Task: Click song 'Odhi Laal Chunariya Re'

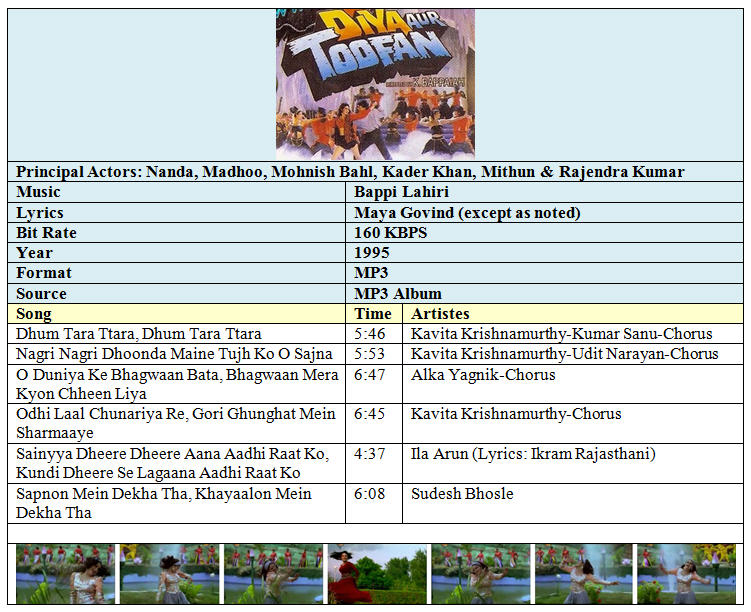Action: (x=175, y=423)
